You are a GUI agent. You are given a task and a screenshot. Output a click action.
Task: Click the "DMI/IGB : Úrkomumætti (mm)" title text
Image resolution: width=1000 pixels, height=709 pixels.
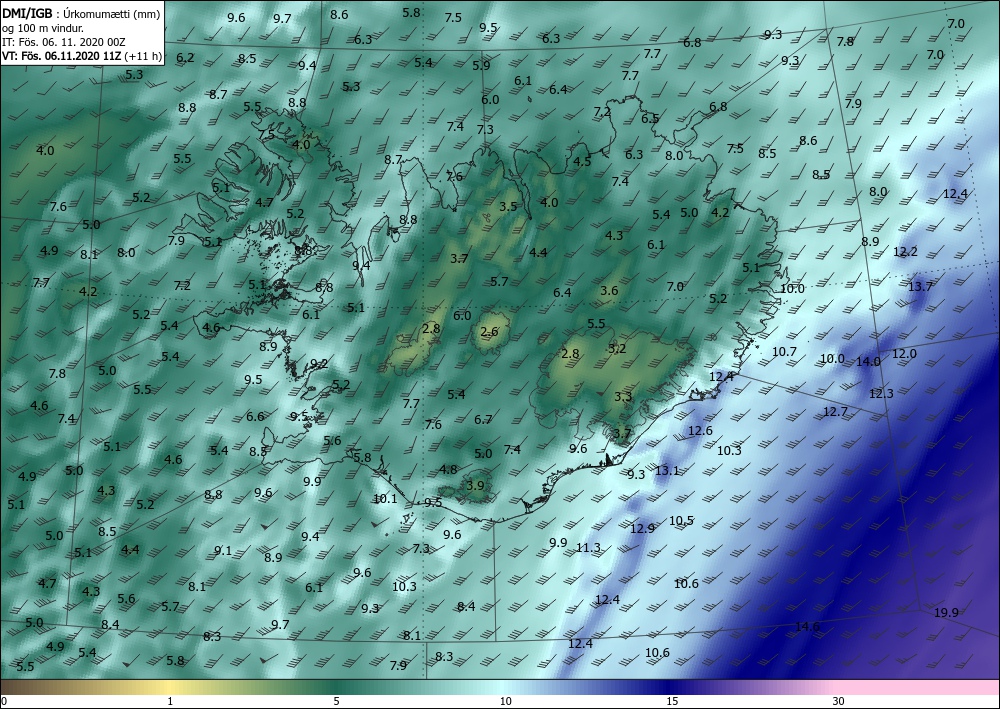pyautogui.click(x=81, y=13)
